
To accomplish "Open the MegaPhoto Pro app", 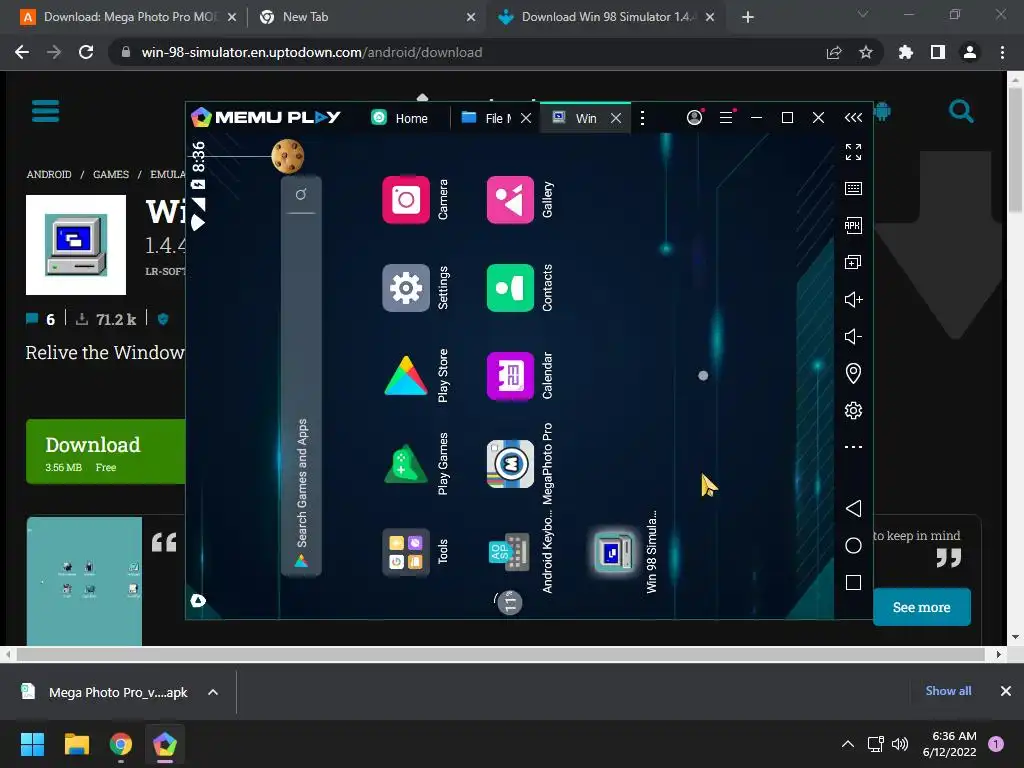I will point(510,464).
